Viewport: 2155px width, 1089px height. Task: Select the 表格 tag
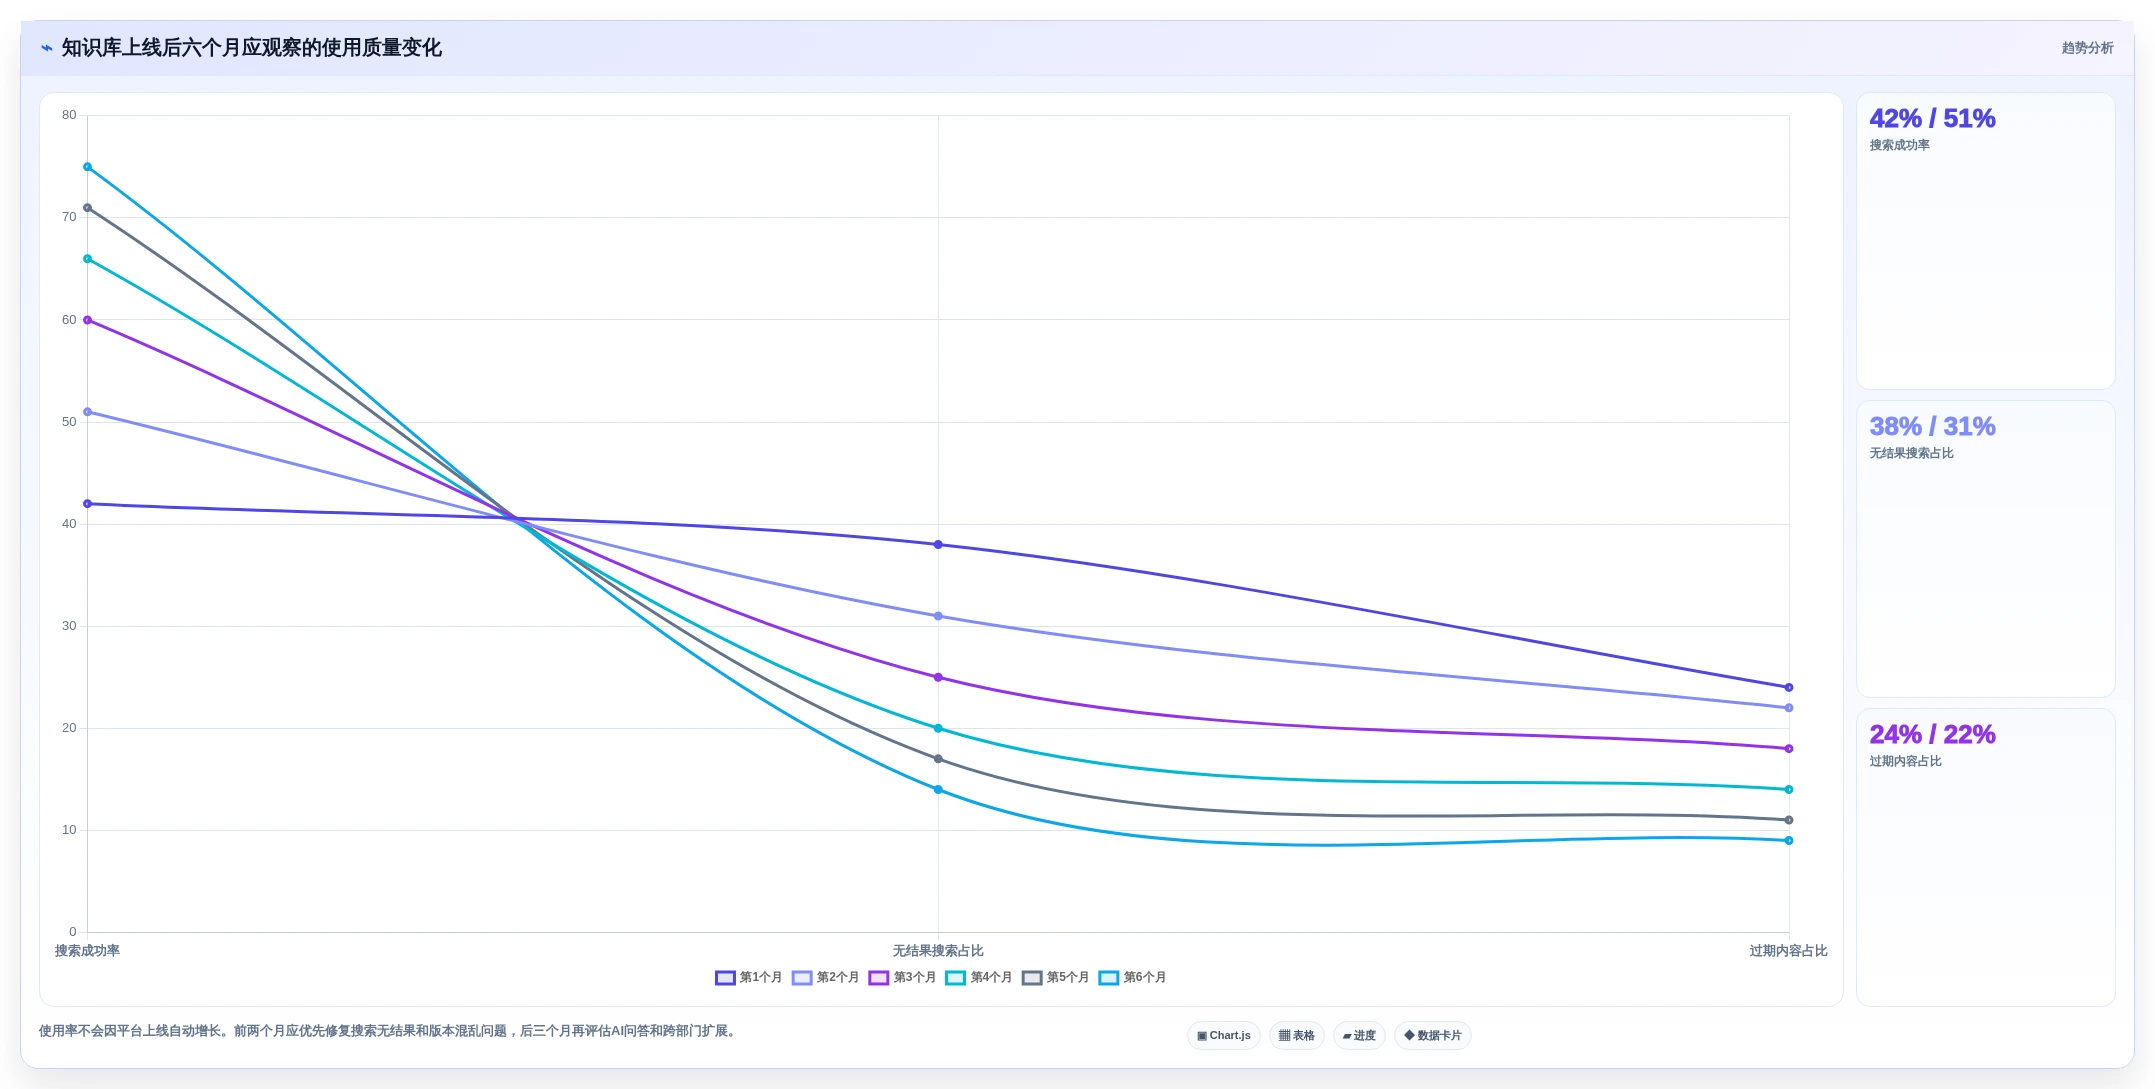(x=1297, y=1036)
